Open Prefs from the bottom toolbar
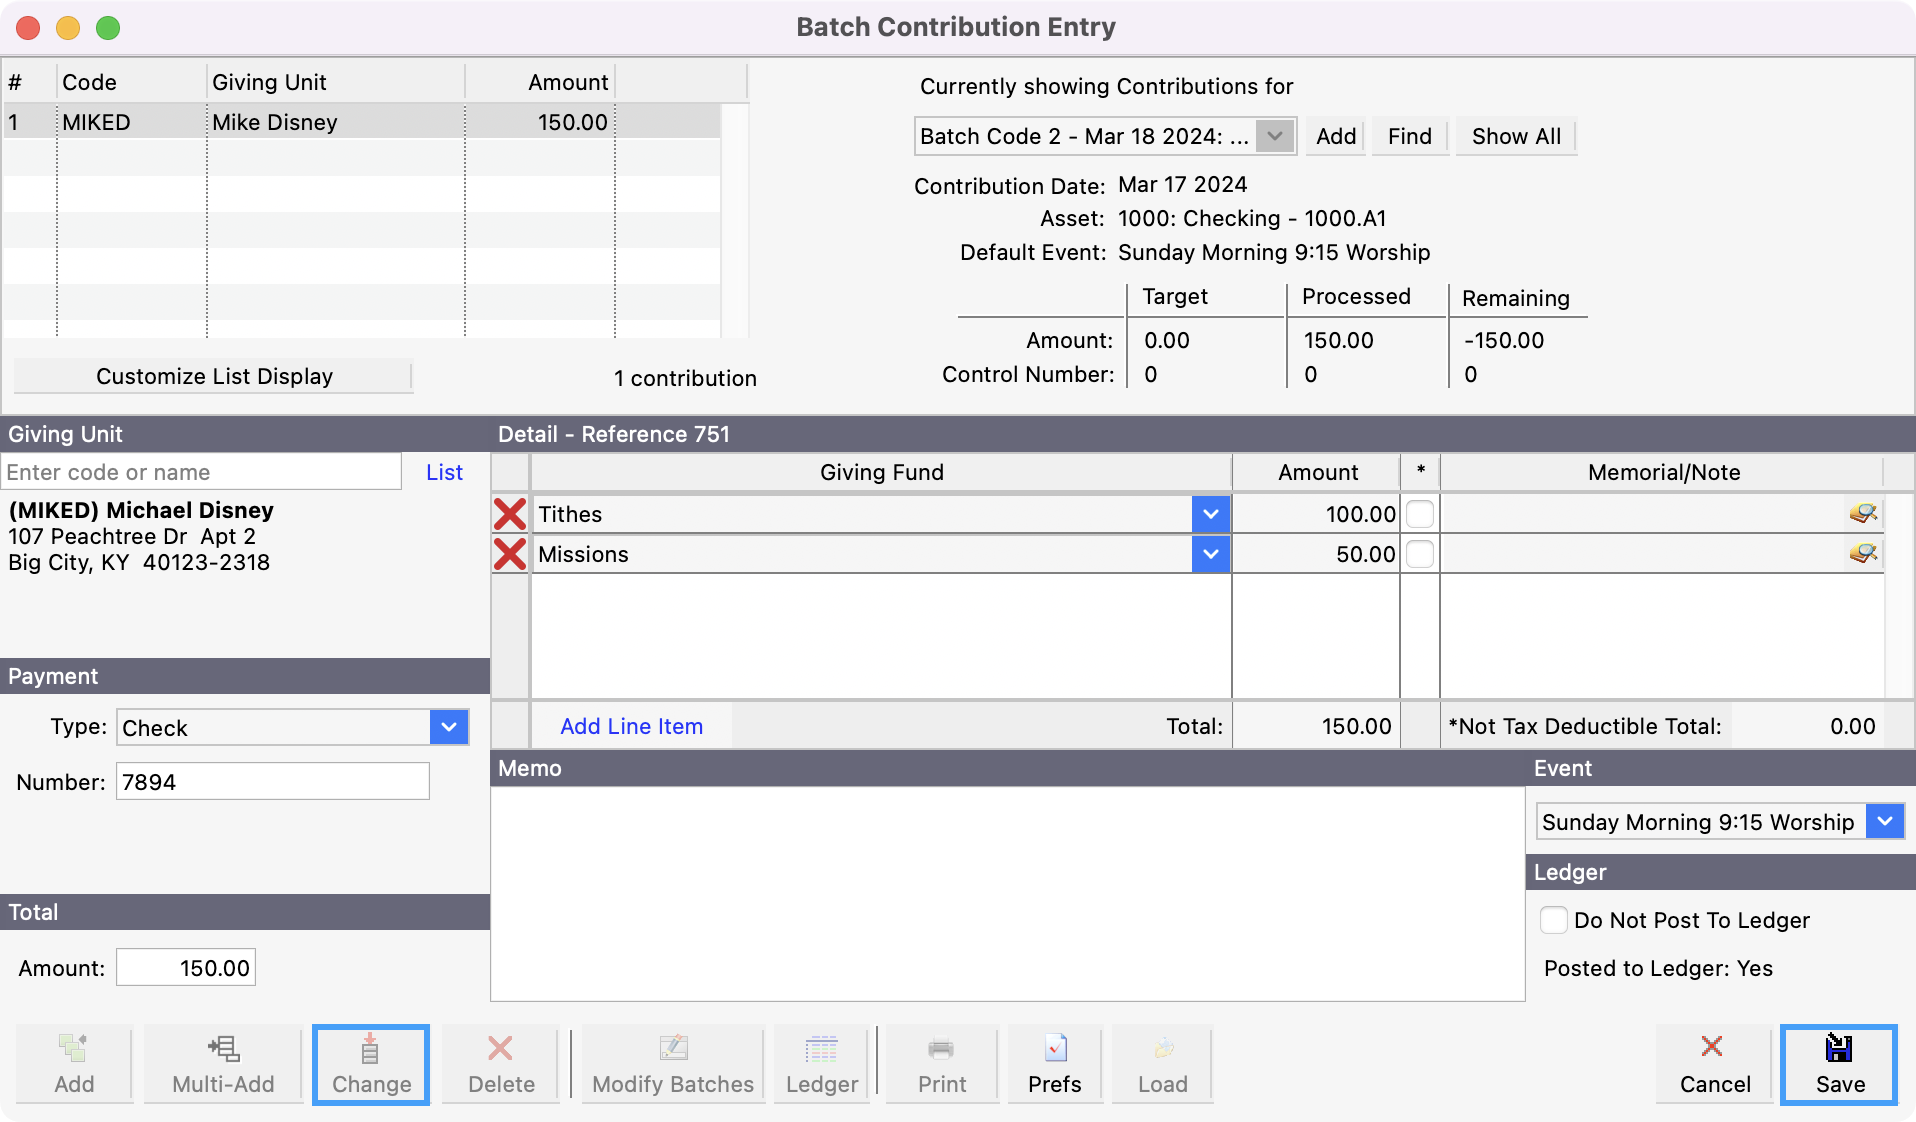Image resolution: width=1916 pixels, height=1122 pixels. tap(1053, 1063)
